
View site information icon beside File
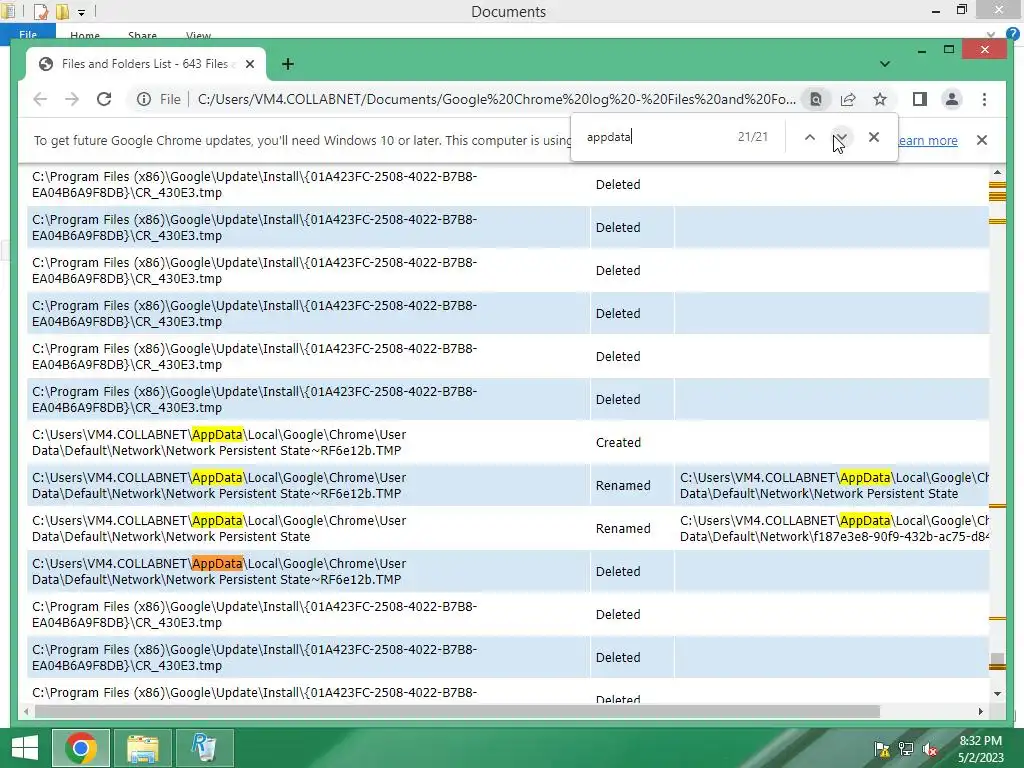coord(144,99)
